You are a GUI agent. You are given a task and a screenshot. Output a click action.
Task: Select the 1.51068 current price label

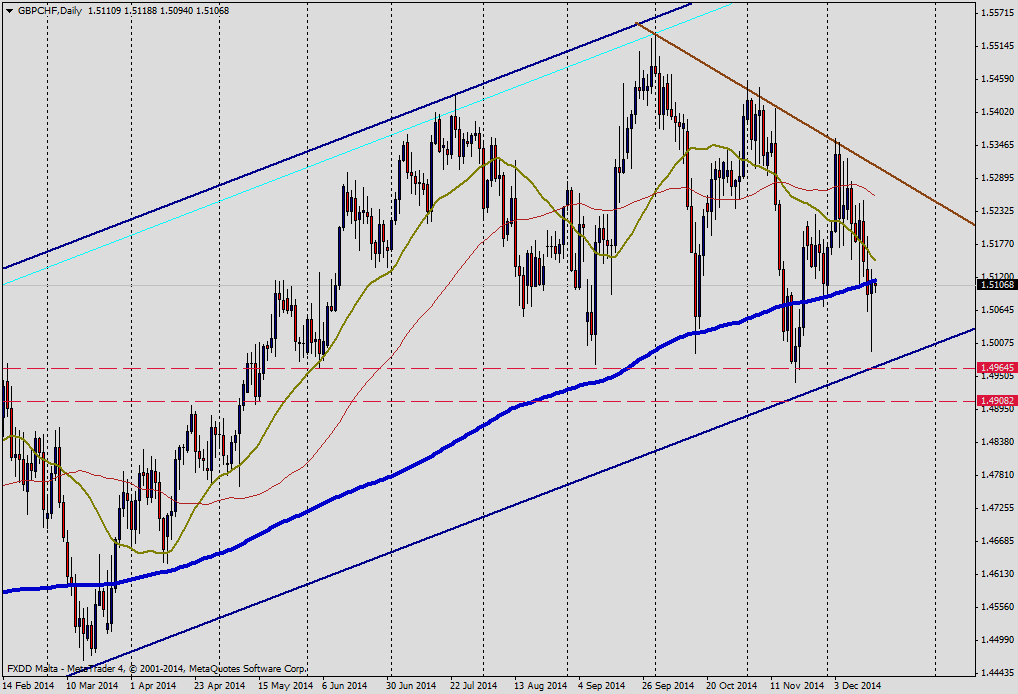pos(996,285)
